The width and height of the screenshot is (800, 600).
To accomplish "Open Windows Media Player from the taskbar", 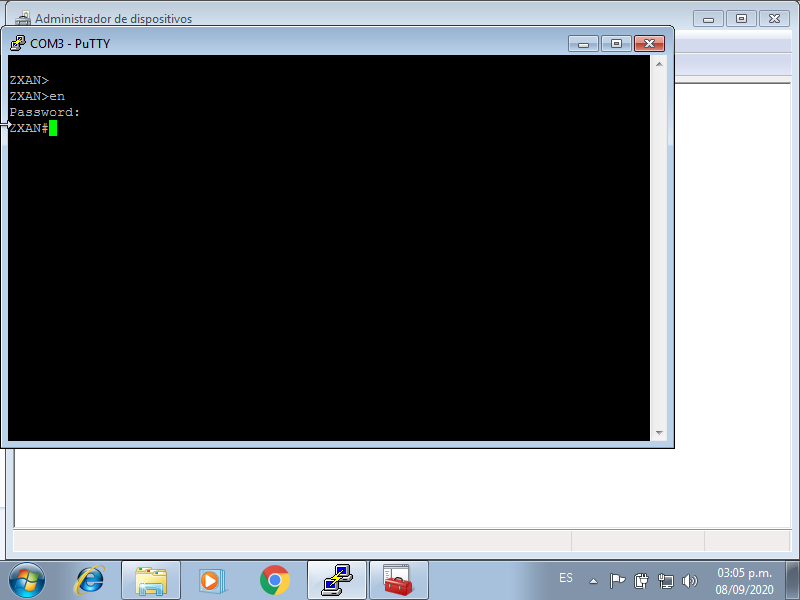I will point(212,580).
